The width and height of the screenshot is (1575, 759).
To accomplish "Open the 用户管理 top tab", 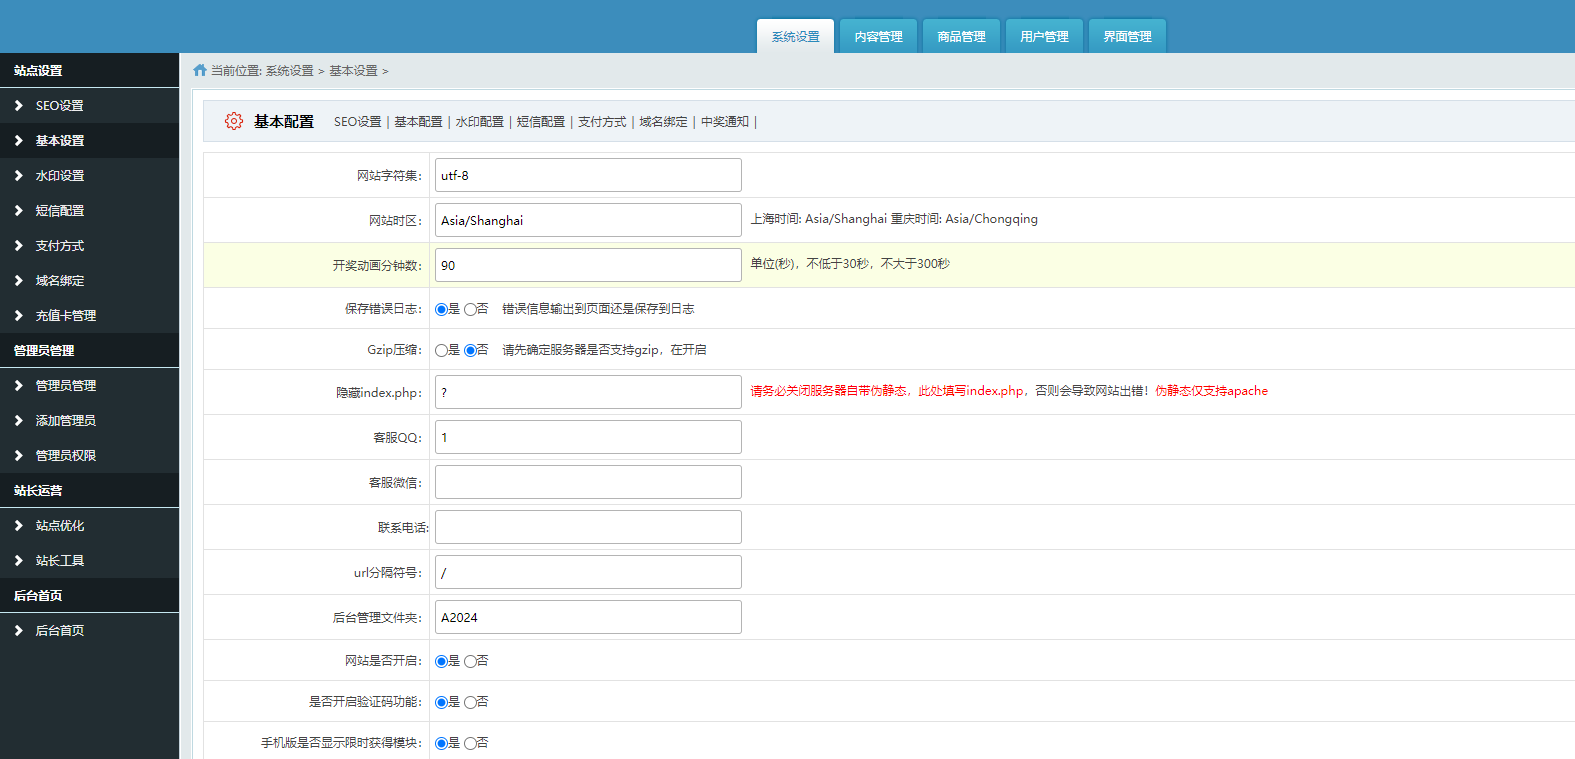I will pyautogui.click(x=1044, y=36).
